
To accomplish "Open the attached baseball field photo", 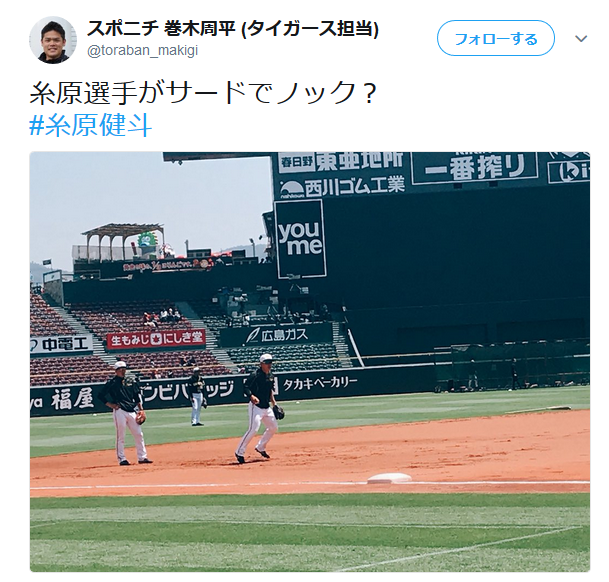I will click(310, 361).
